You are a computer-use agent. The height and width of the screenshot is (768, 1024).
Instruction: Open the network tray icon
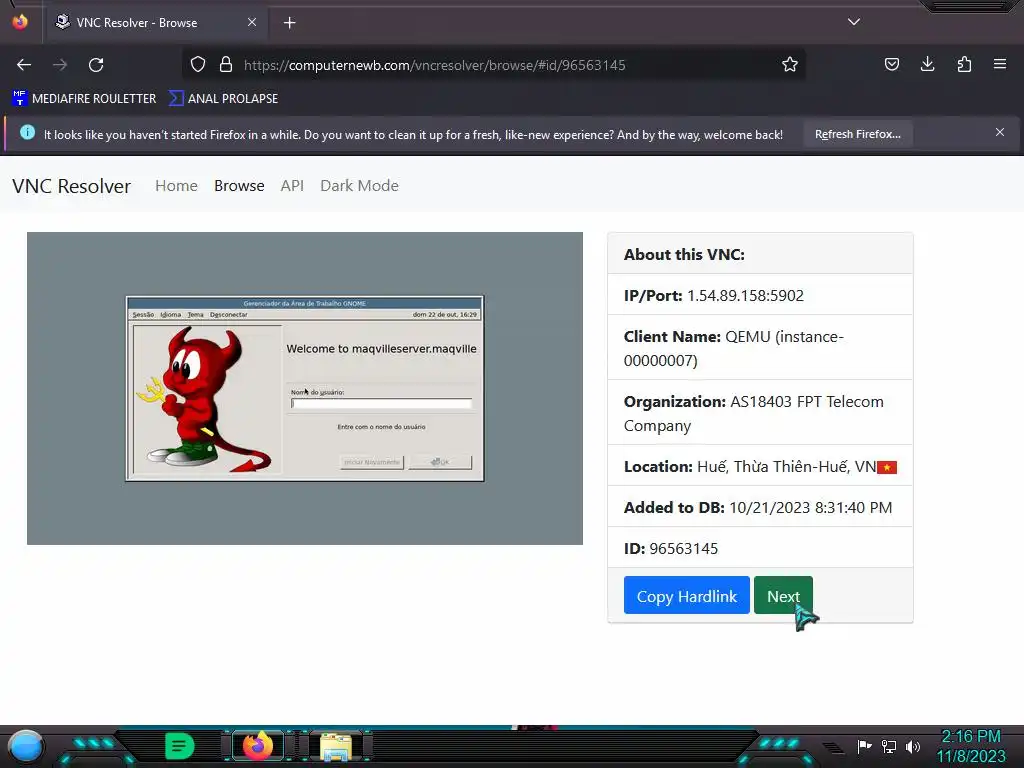click(889, 746)
